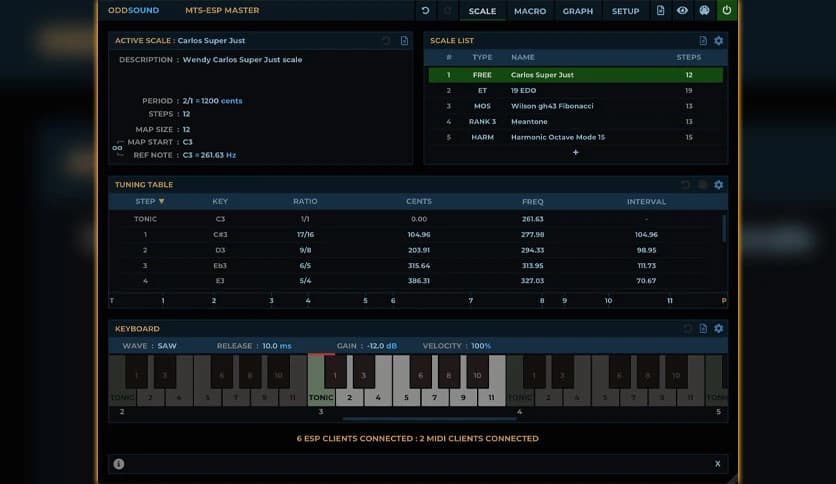The height and width of the screenshot is (484, 836).
Task: Edit the RELEASE value 10.0 ms
Action: pos(277,346)
